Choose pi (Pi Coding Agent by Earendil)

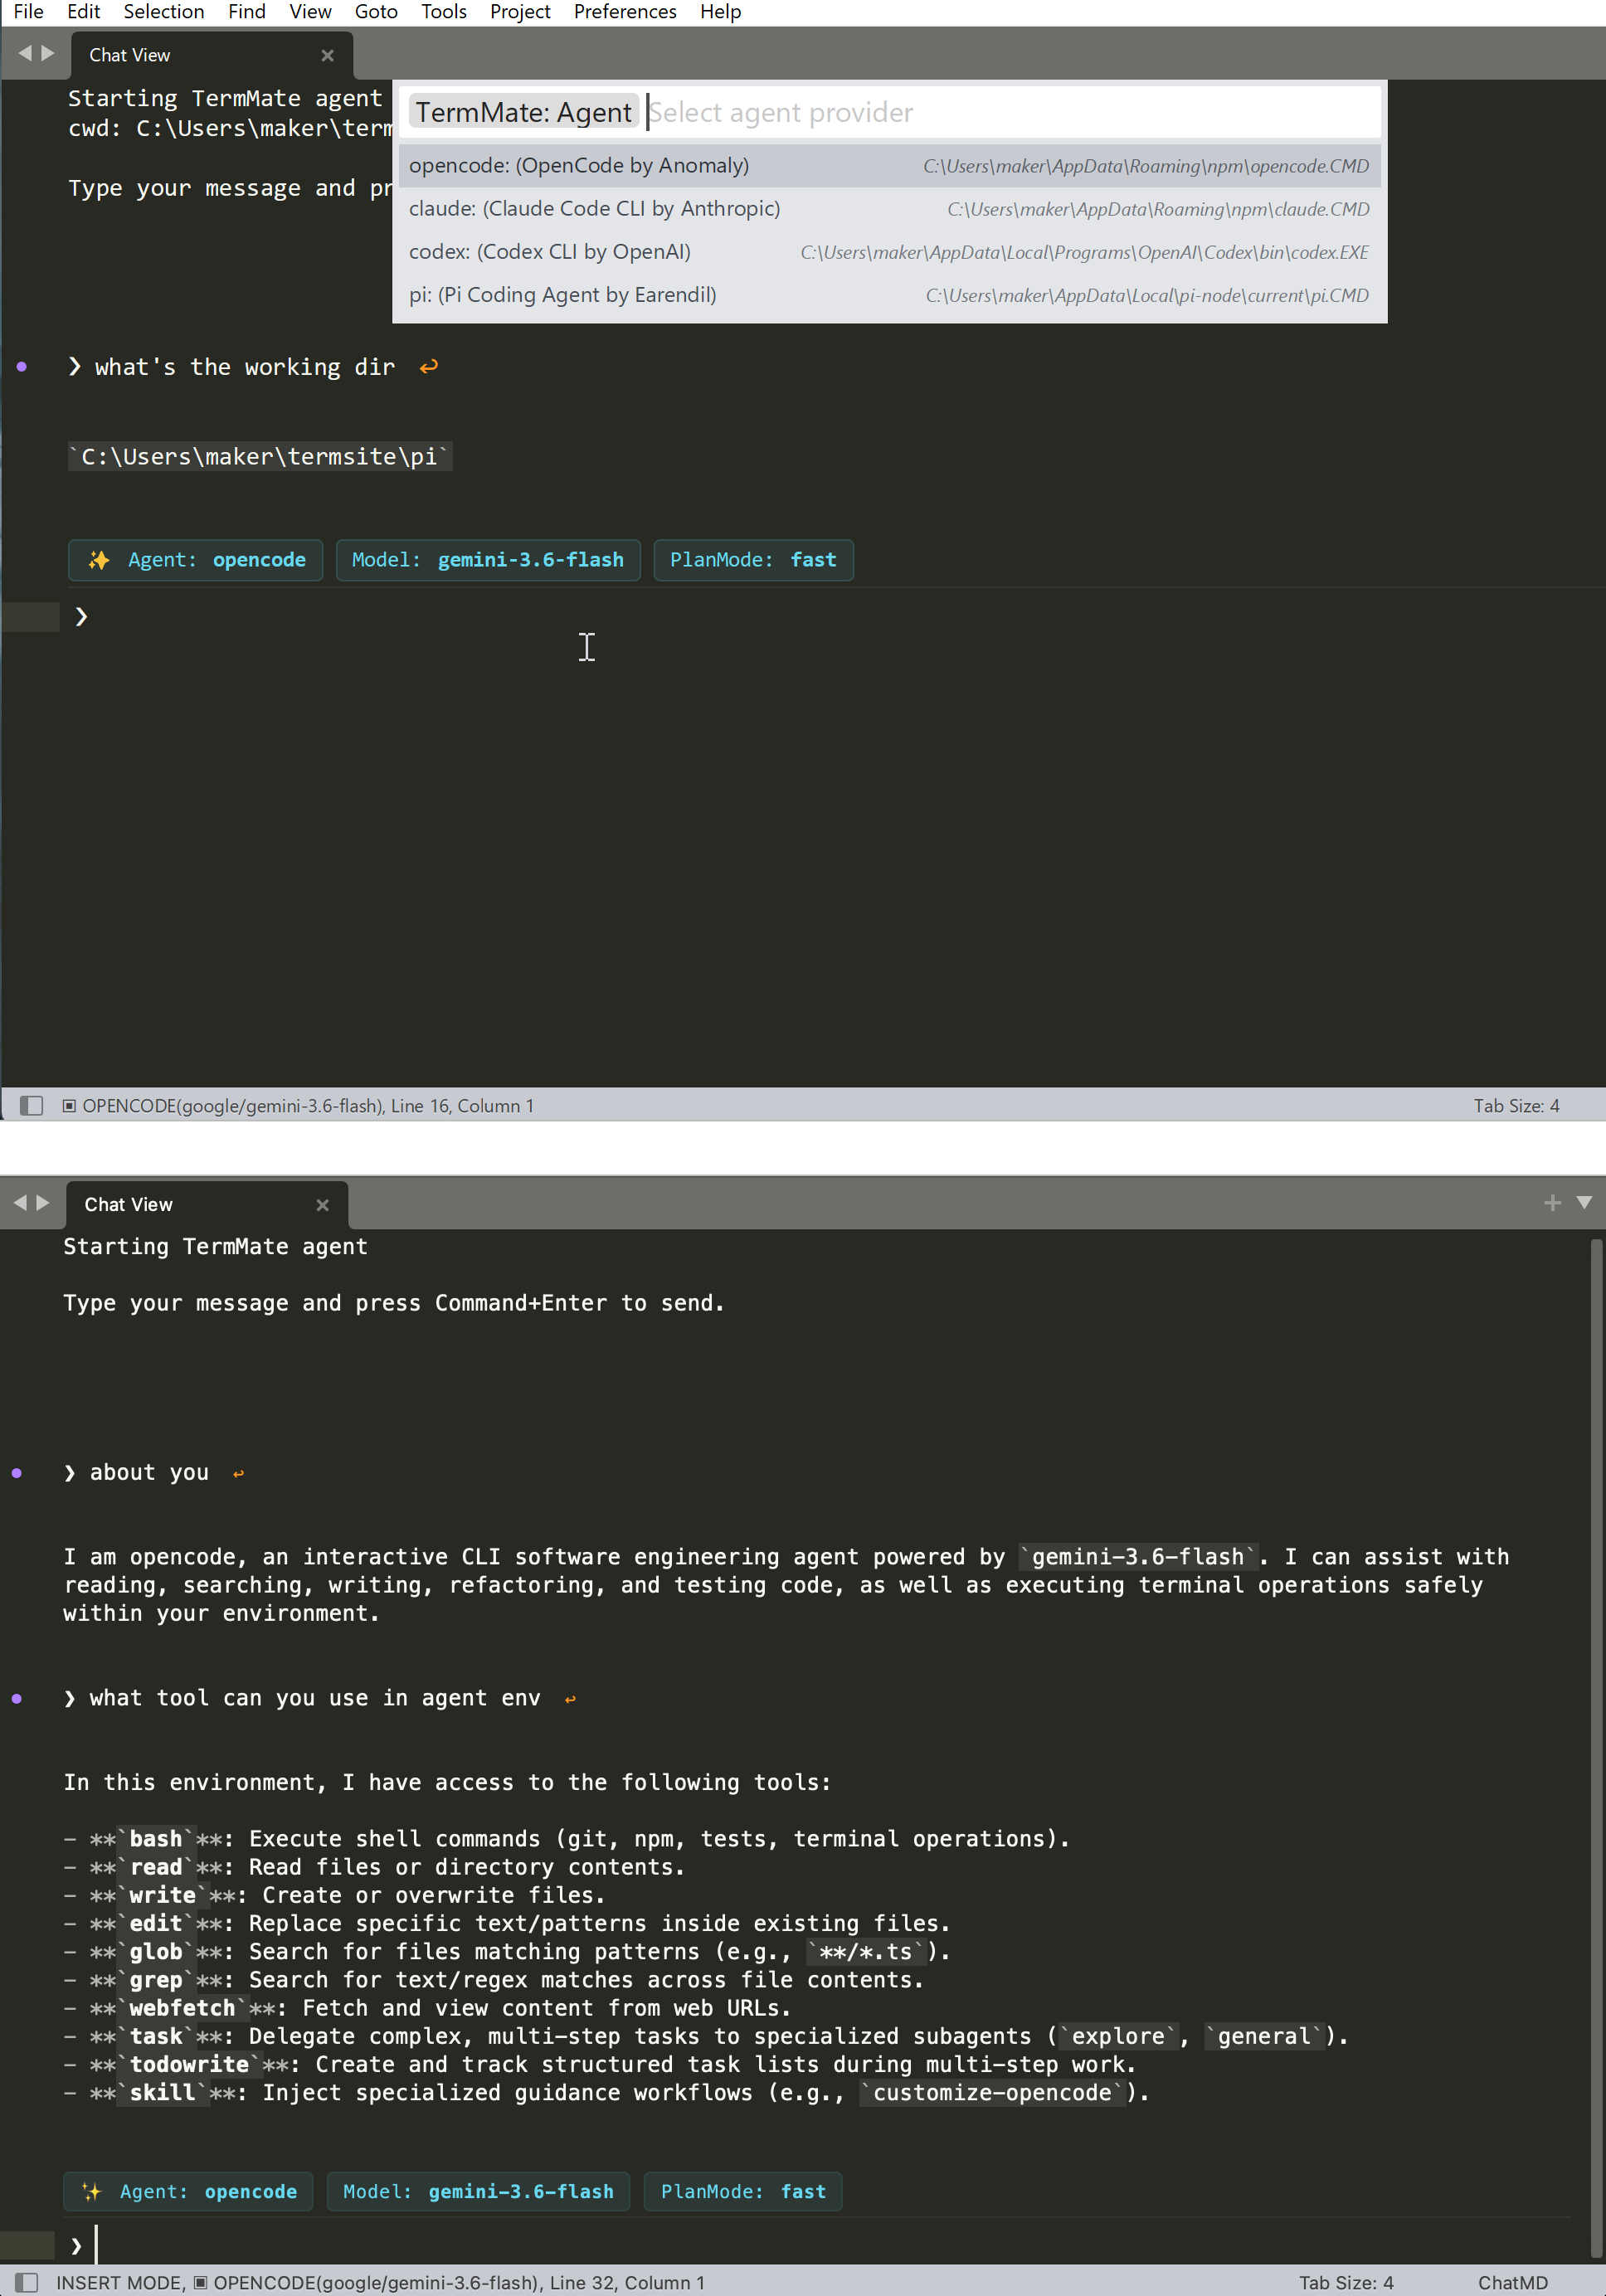[890, 295]
